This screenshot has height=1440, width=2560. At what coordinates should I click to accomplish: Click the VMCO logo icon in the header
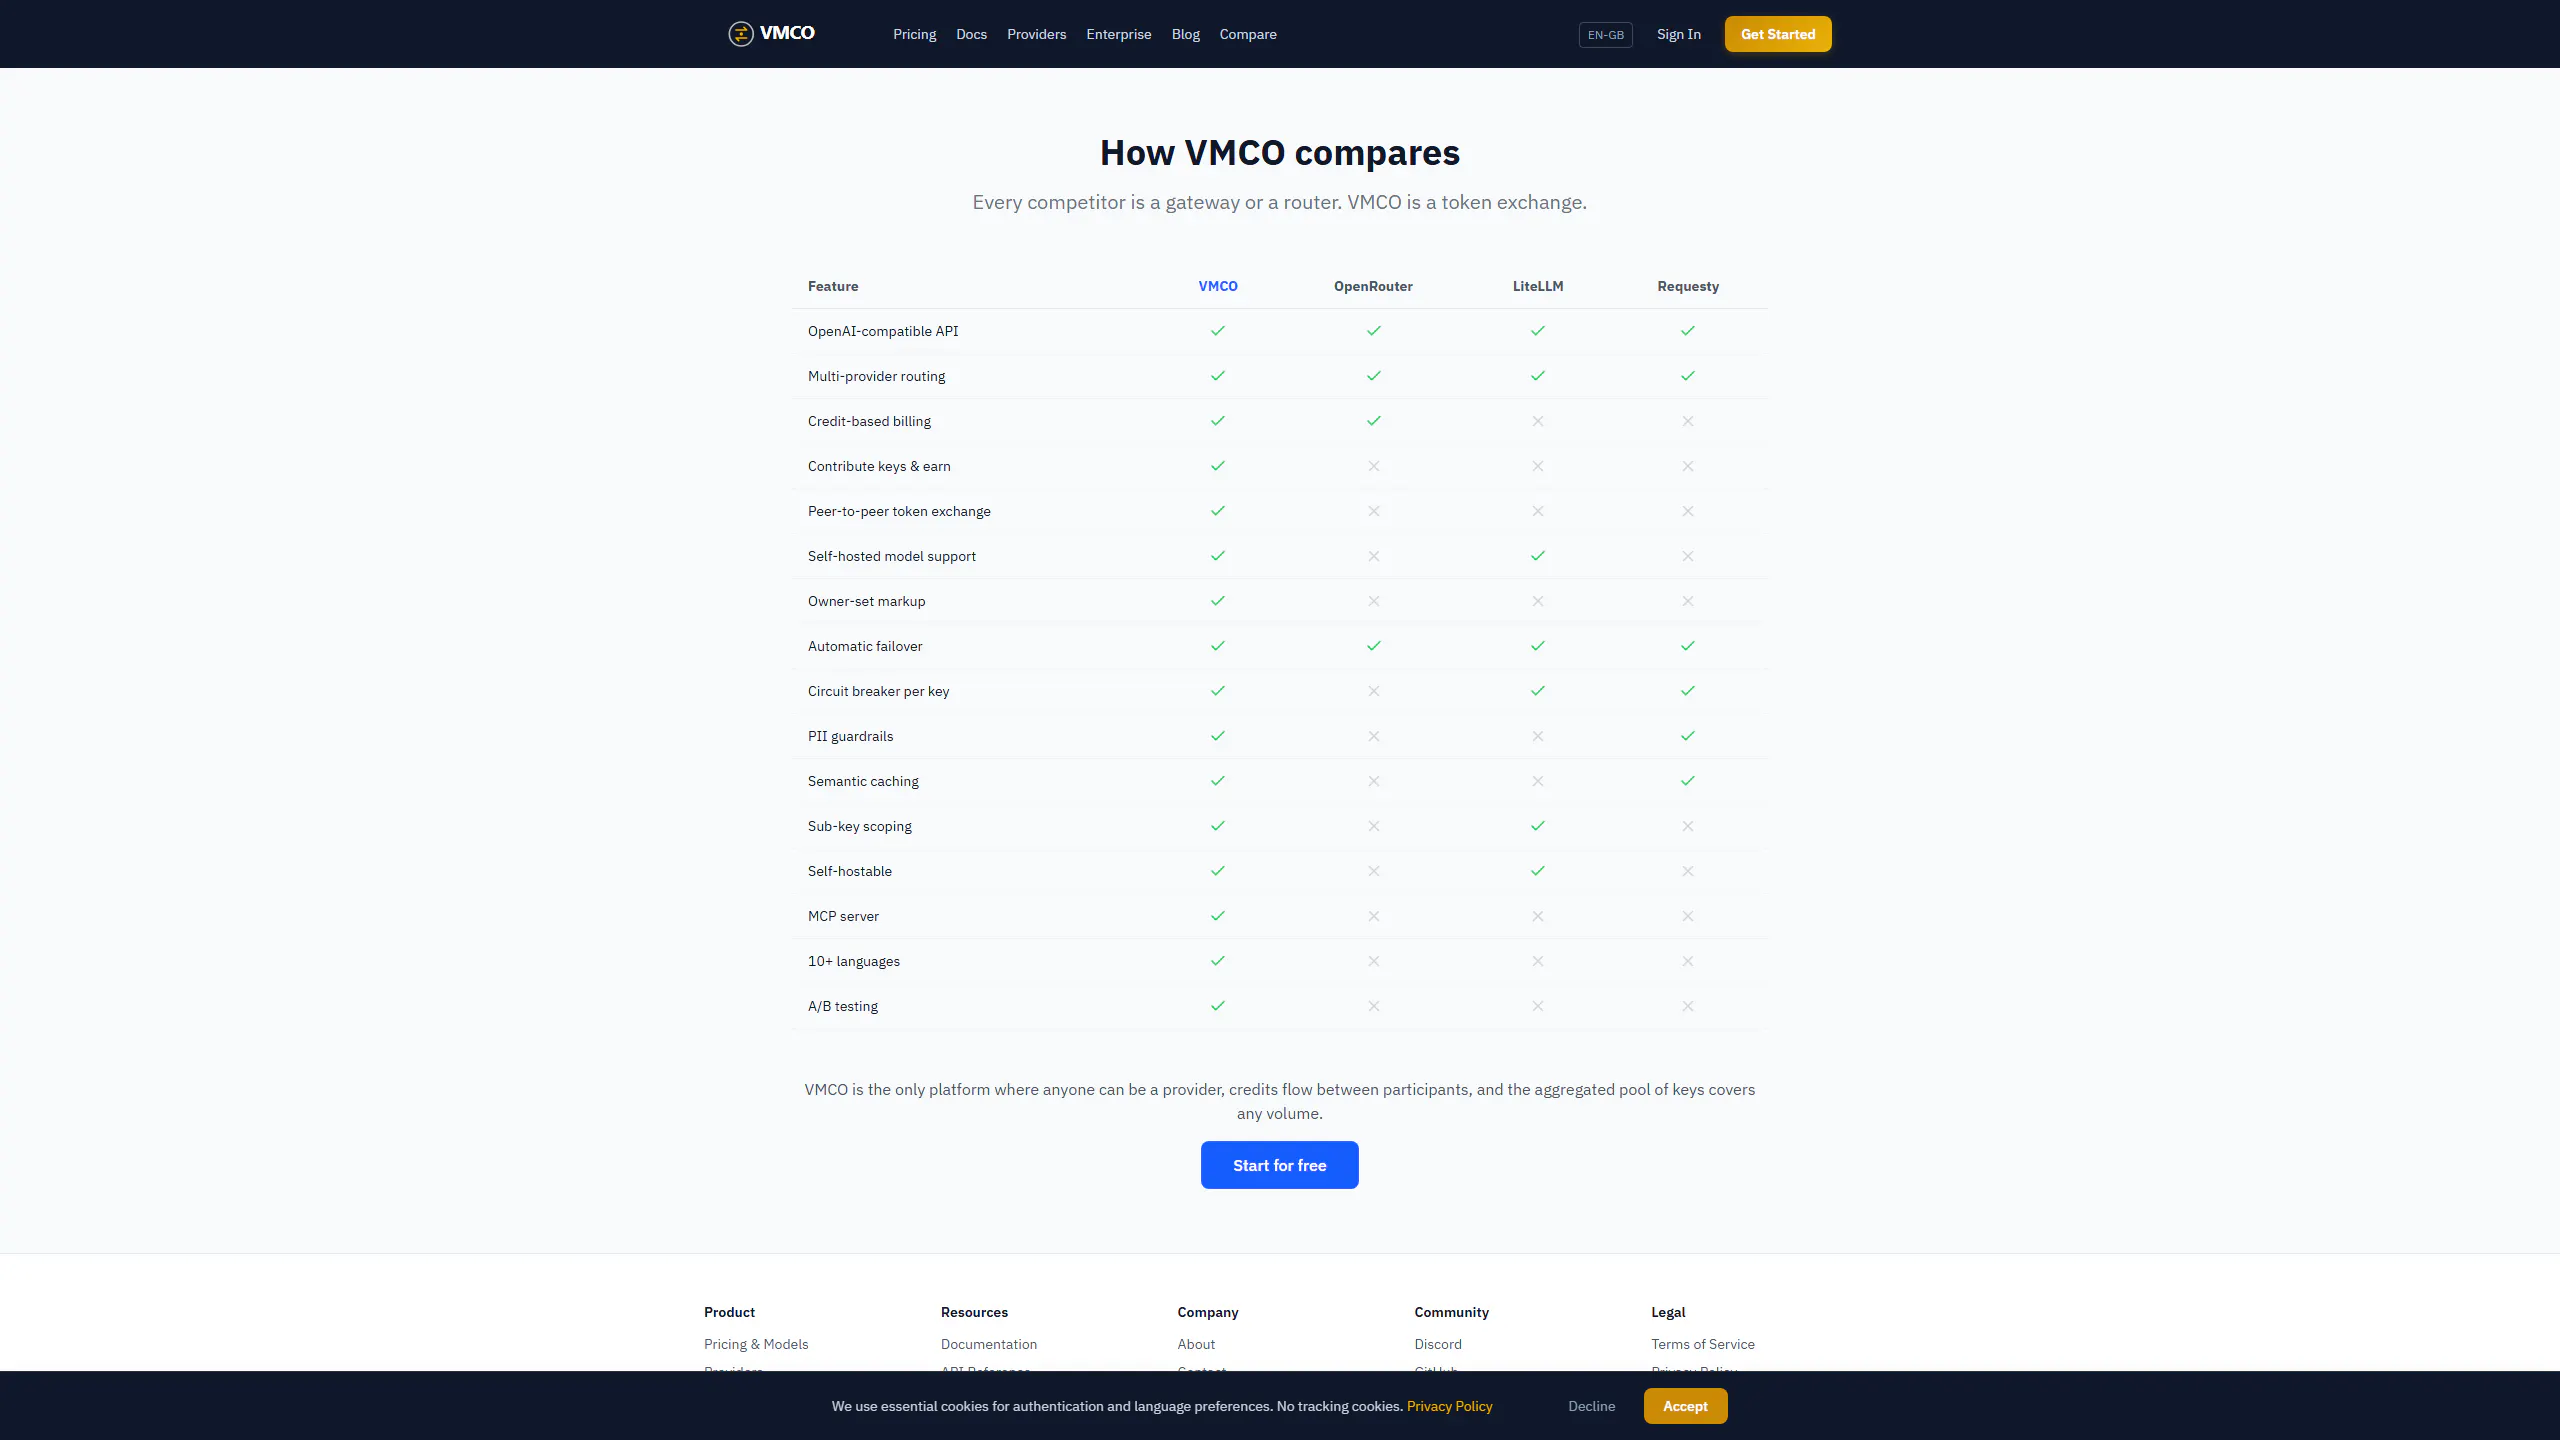click(740, 34)
